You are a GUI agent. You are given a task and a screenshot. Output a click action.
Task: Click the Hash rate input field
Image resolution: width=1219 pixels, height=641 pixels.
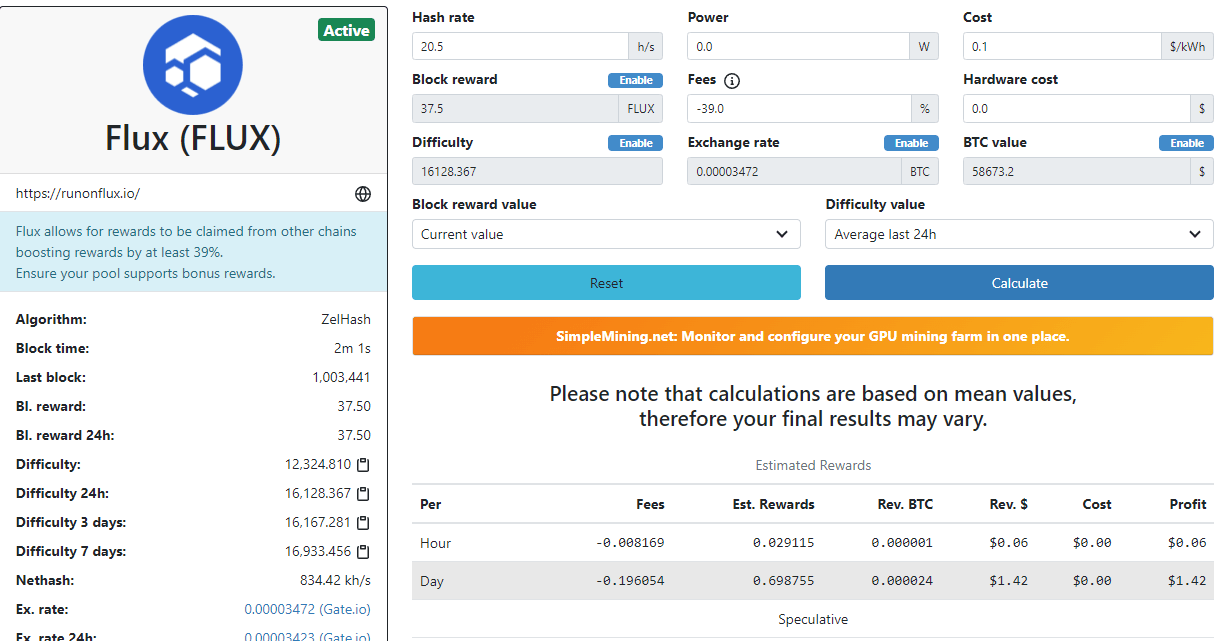(x=519, y=46)
